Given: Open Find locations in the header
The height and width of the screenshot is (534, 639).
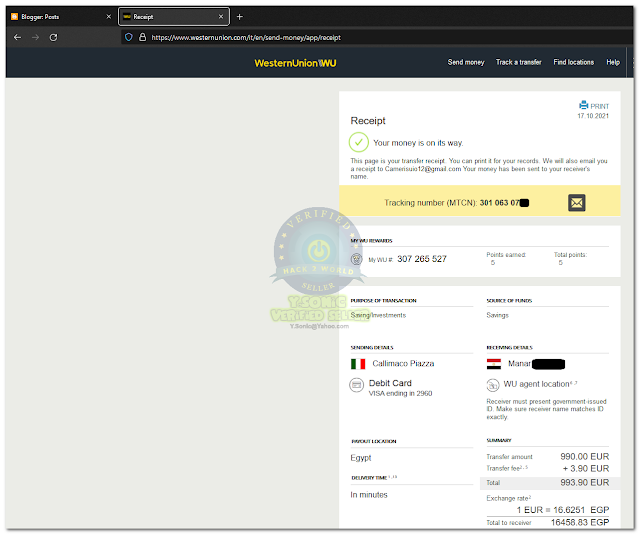Looking at the screenshot, I should coord(573,62).
